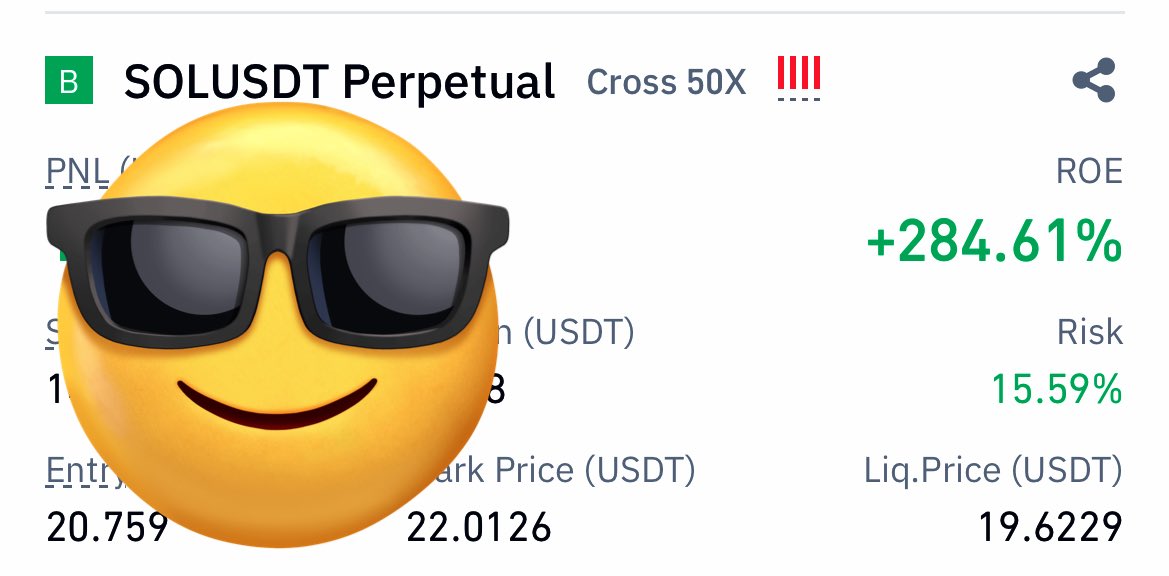Select the Cross 50X leverage label

(666, 82)
